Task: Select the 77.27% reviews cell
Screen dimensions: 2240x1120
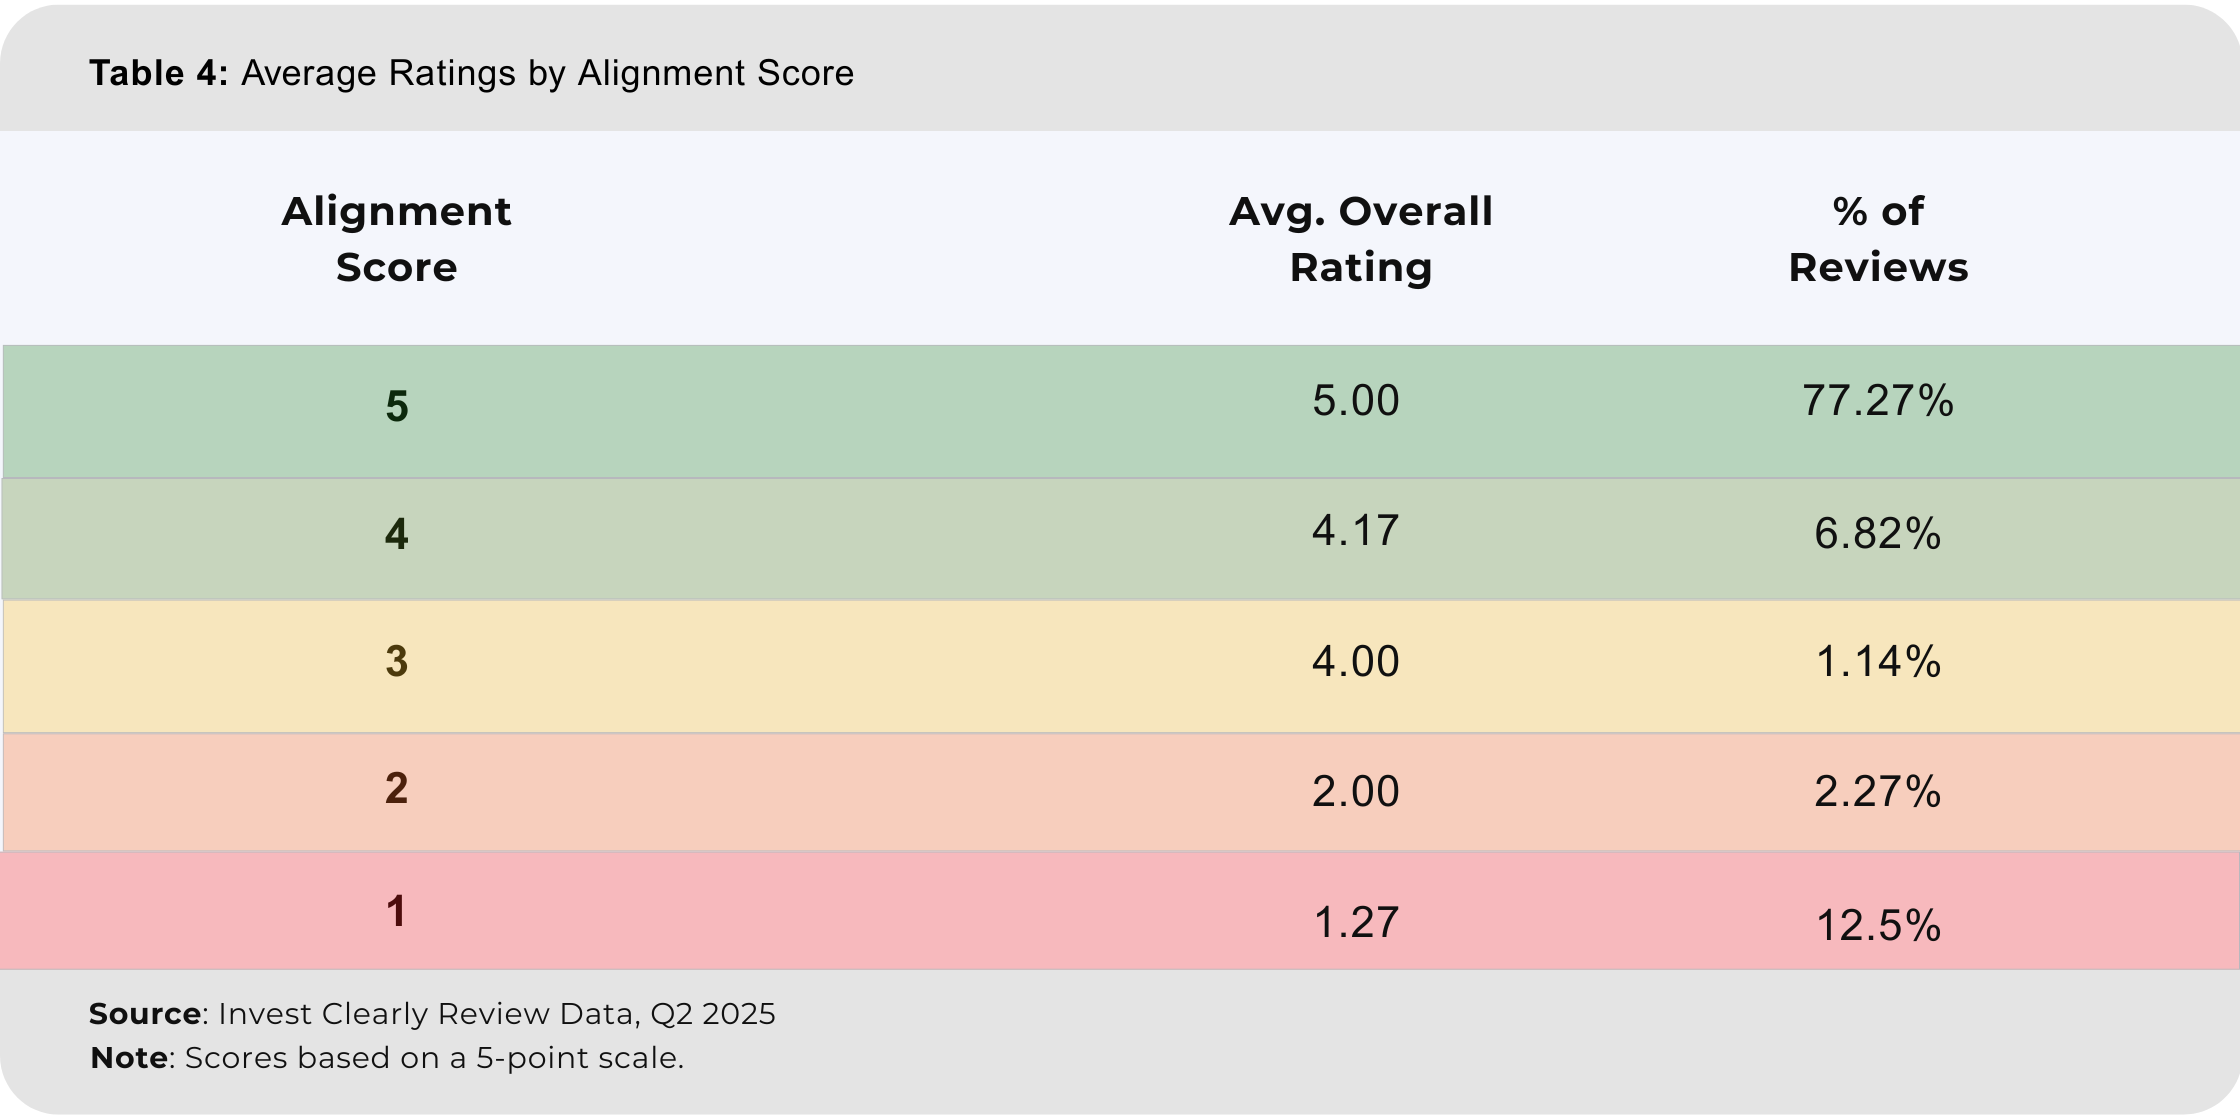Action: (x=1877, y=401)
